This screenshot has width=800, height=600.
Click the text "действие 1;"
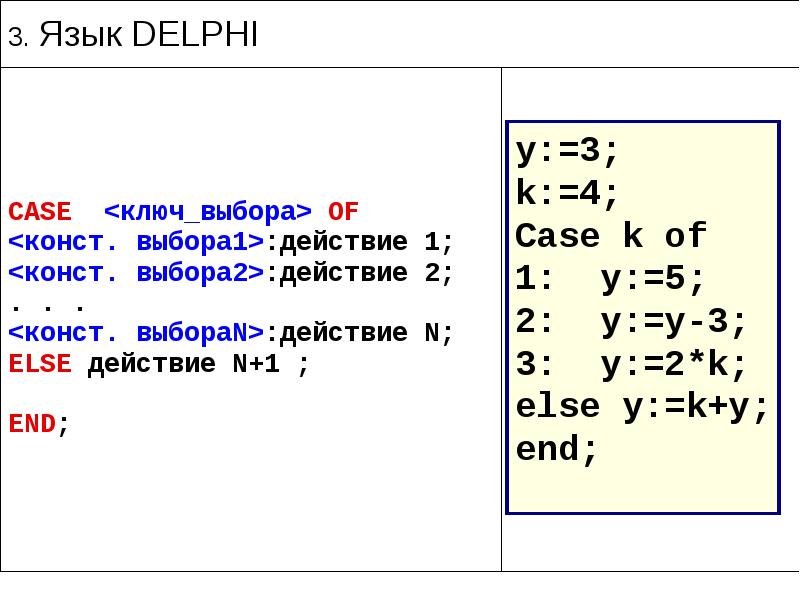click(x=361, y=242)
